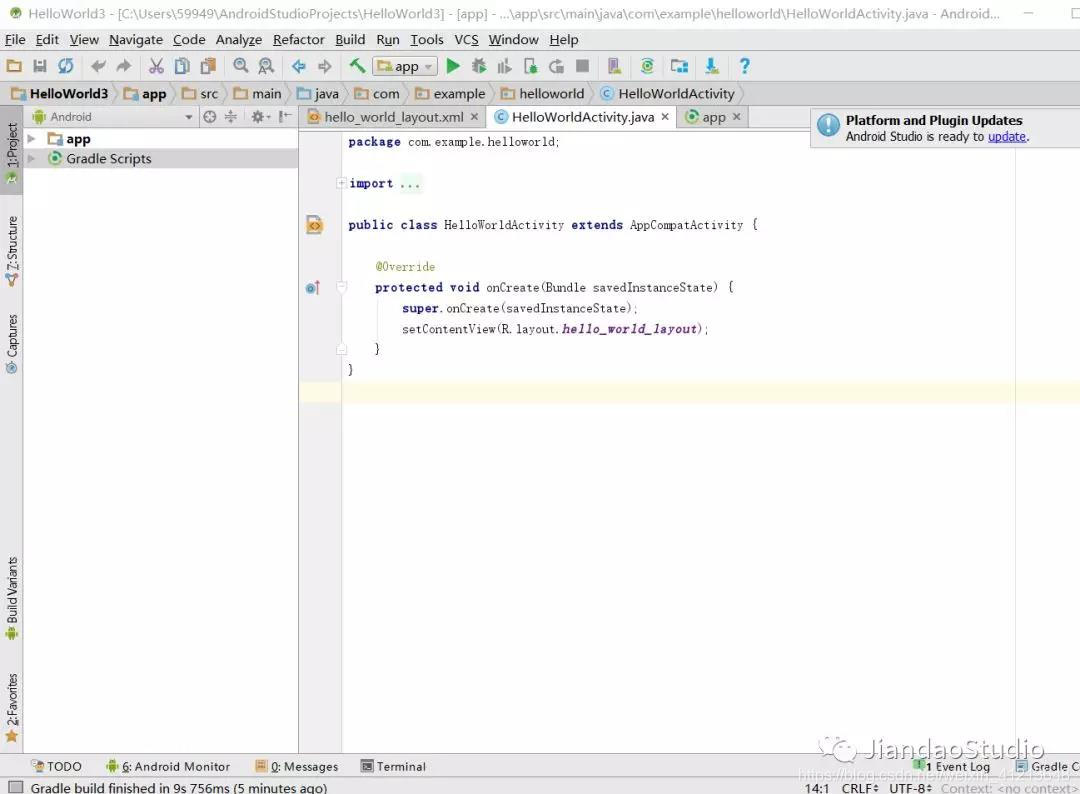Toggle the Build Variants tool window

click(12, 598)
